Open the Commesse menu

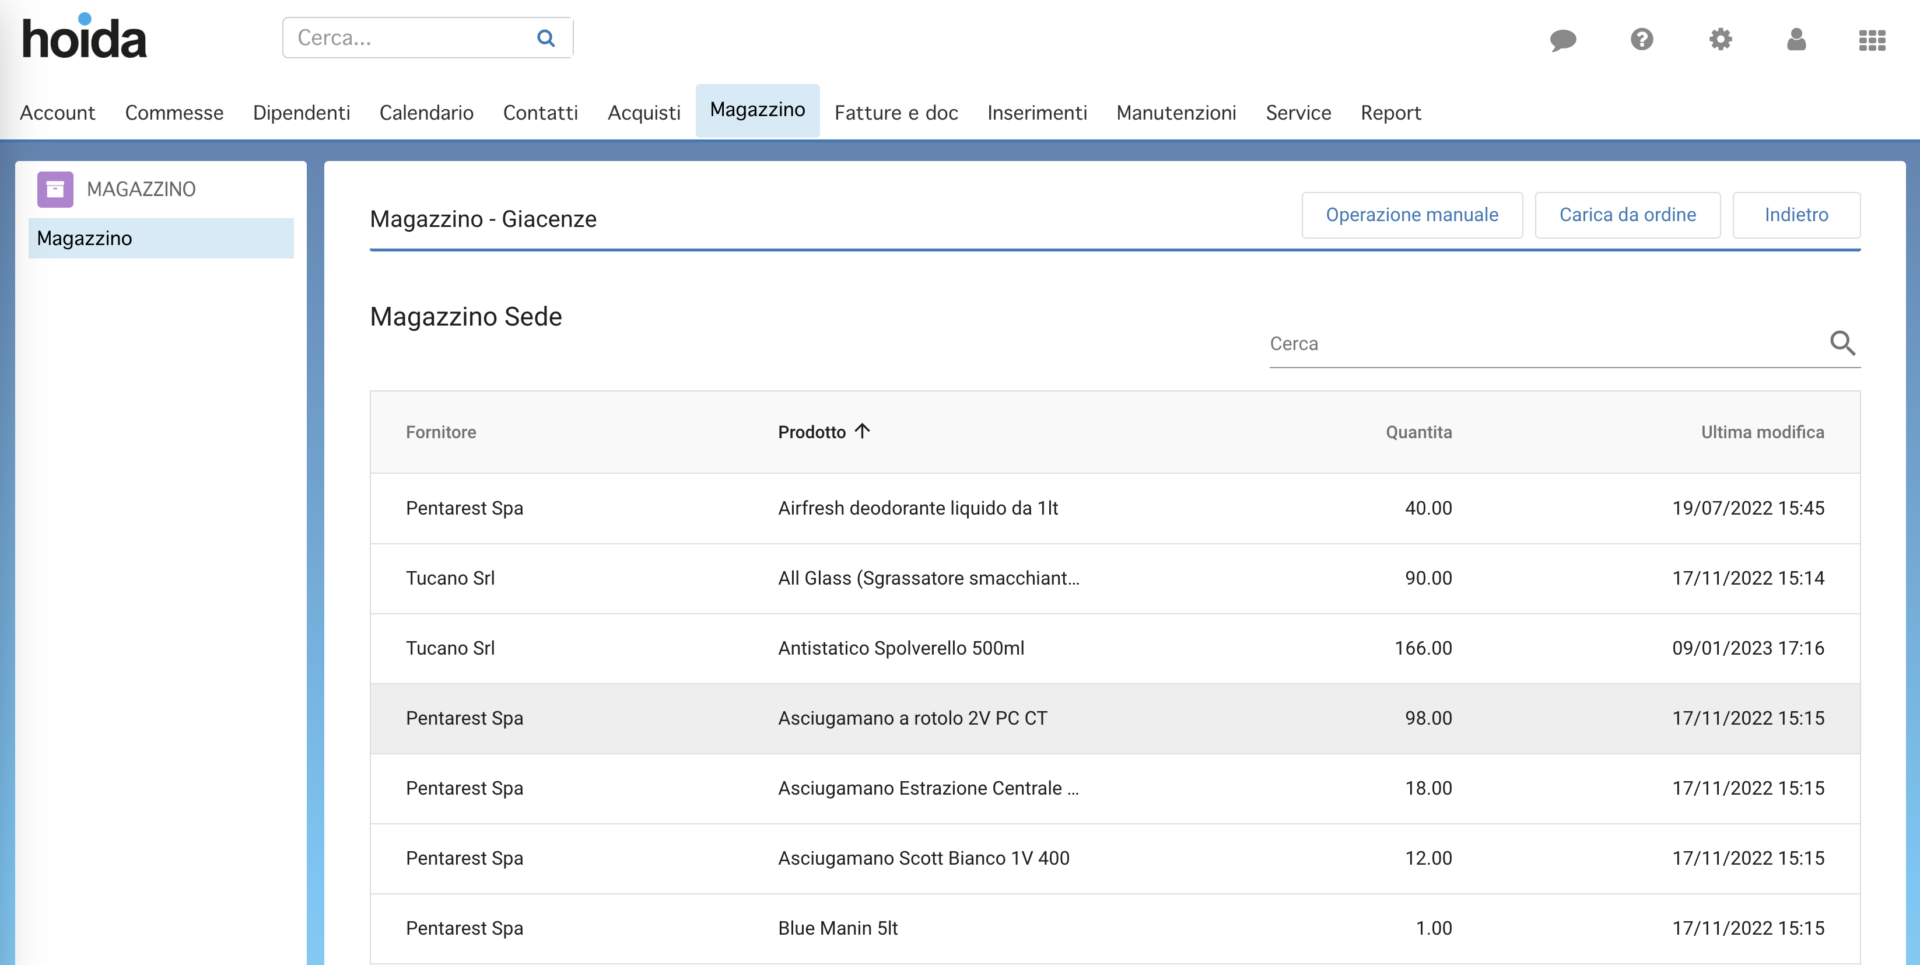(174, 113)
